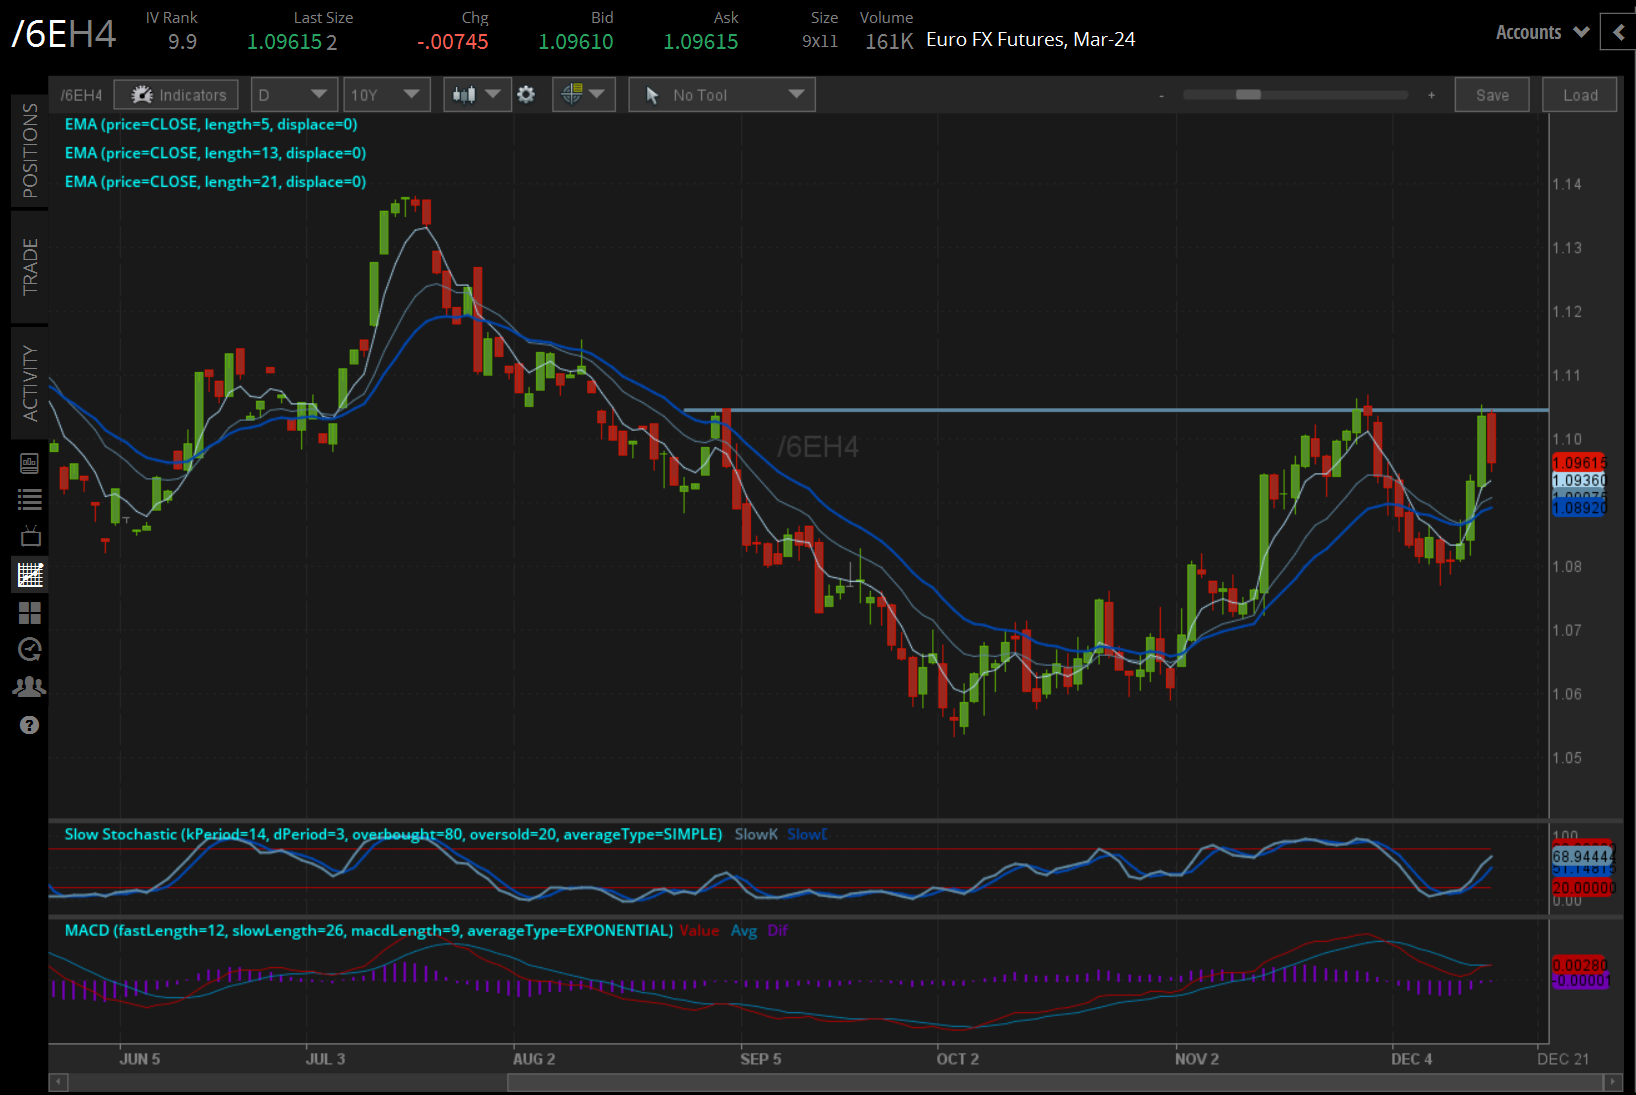The height and width of the screenshot is (1095, 1636).
Task: Click the TV video icon in sidebar
Action: pyautogui.click(x=30, y=537)
